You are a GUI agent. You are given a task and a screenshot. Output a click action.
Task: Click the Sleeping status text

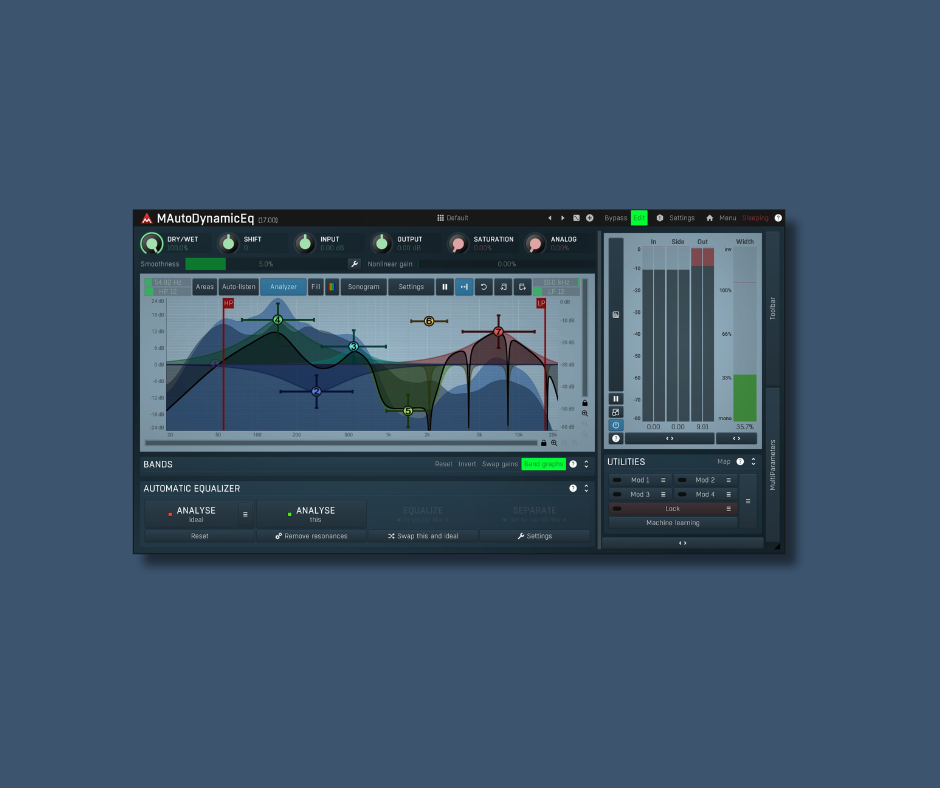tap(755, 218)
